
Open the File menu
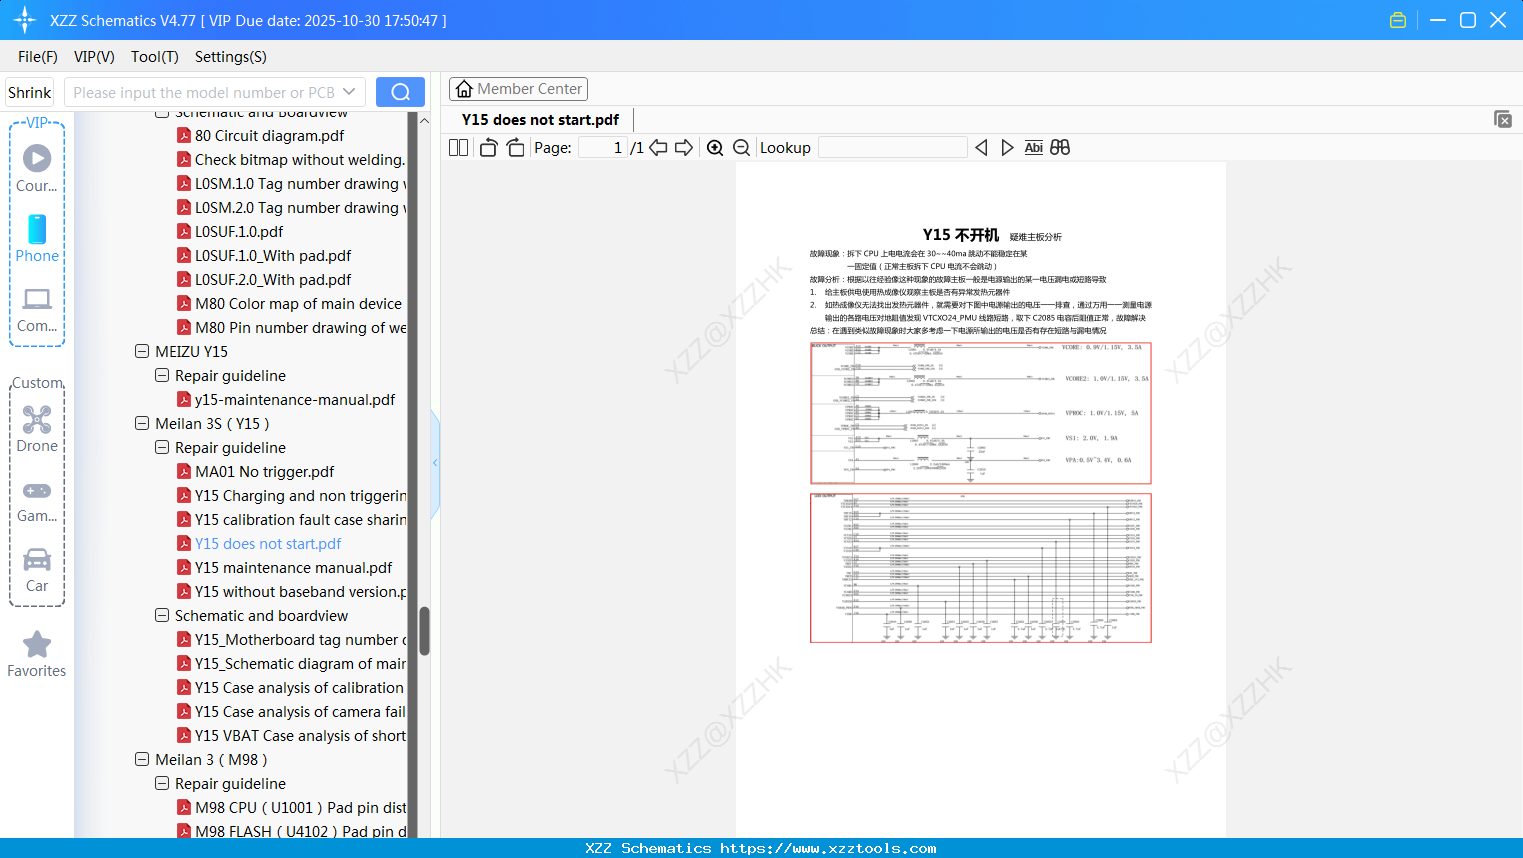coord(38,57)
